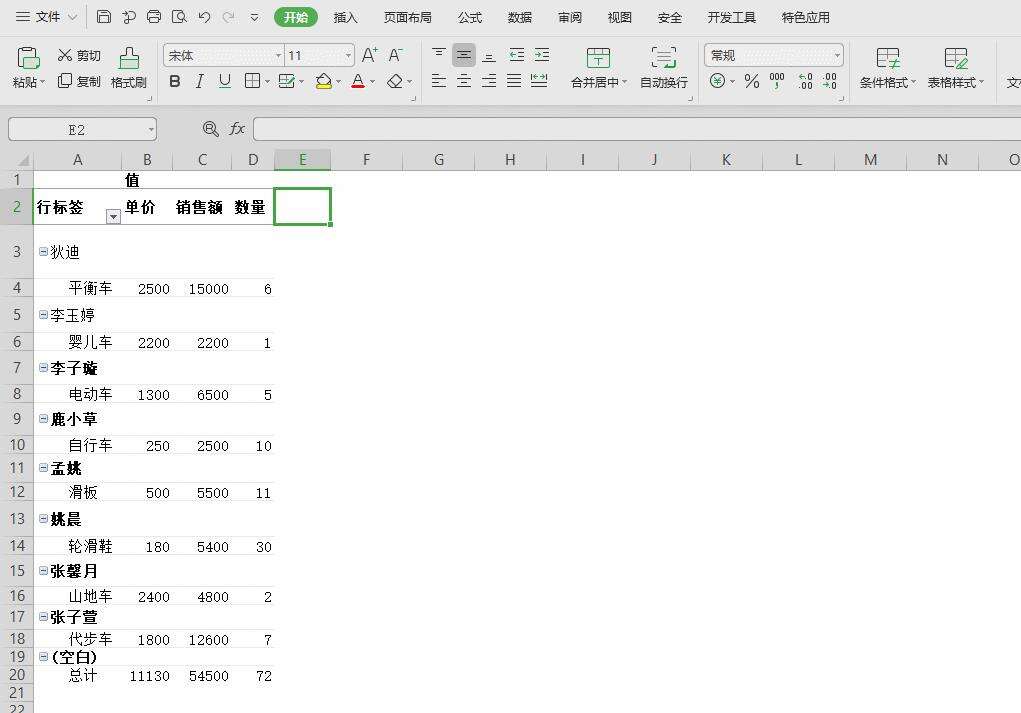Switch to the 视图 tab

click(x=619, y=18)
